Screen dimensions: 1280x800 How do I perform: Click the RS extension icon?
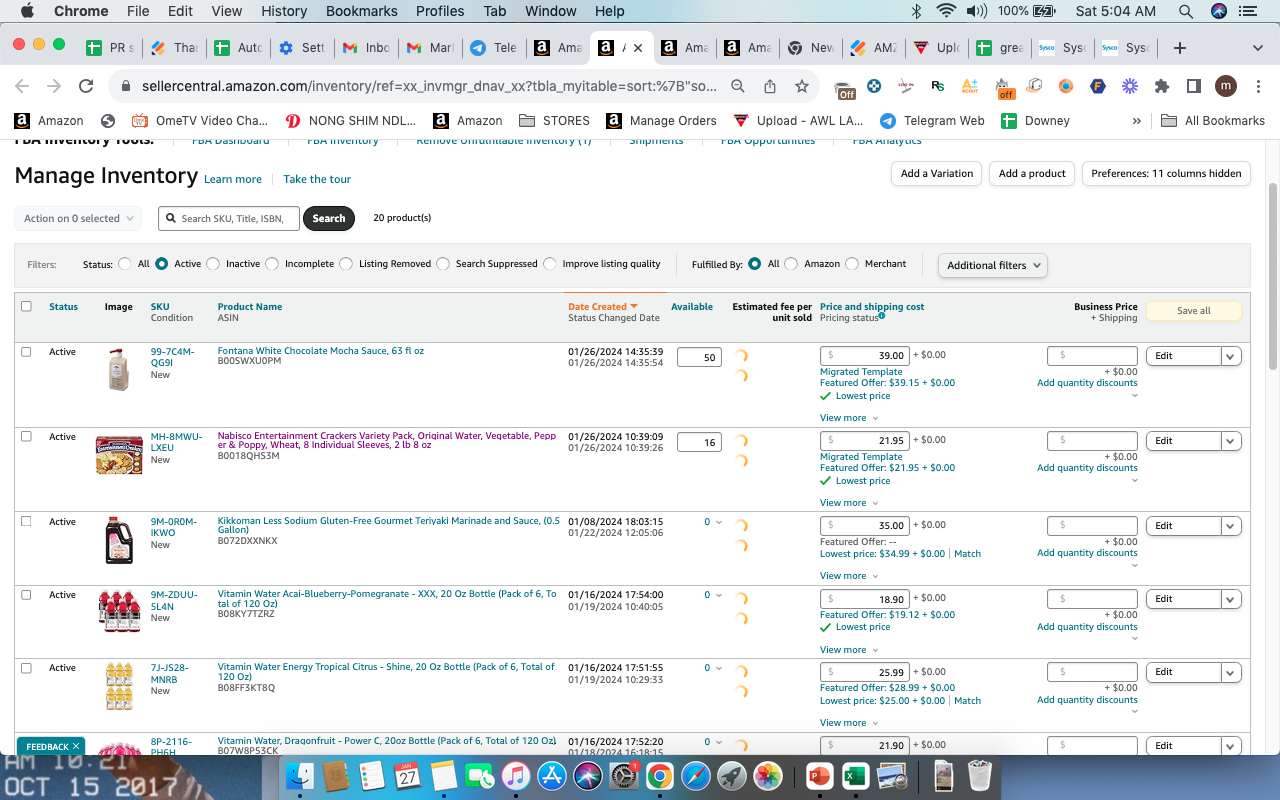pos(938,86)
